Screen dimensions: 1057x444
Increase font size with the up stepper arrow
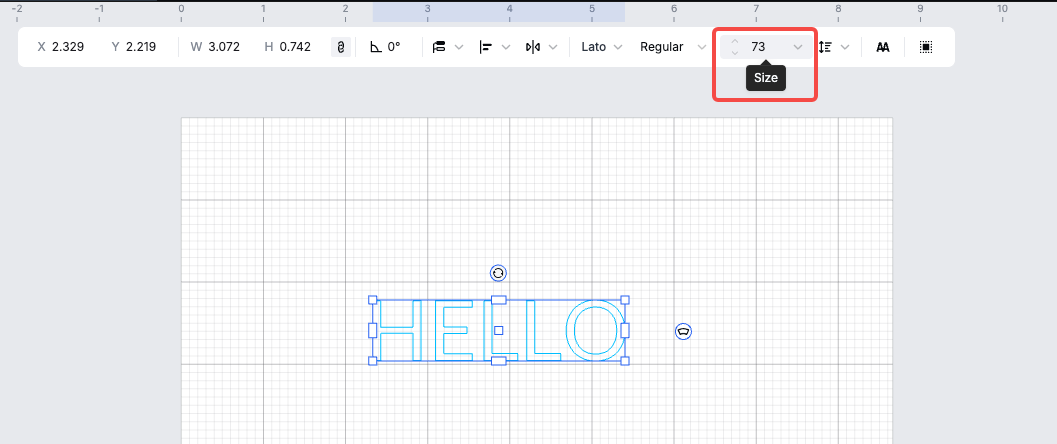(x=735, y=42)
